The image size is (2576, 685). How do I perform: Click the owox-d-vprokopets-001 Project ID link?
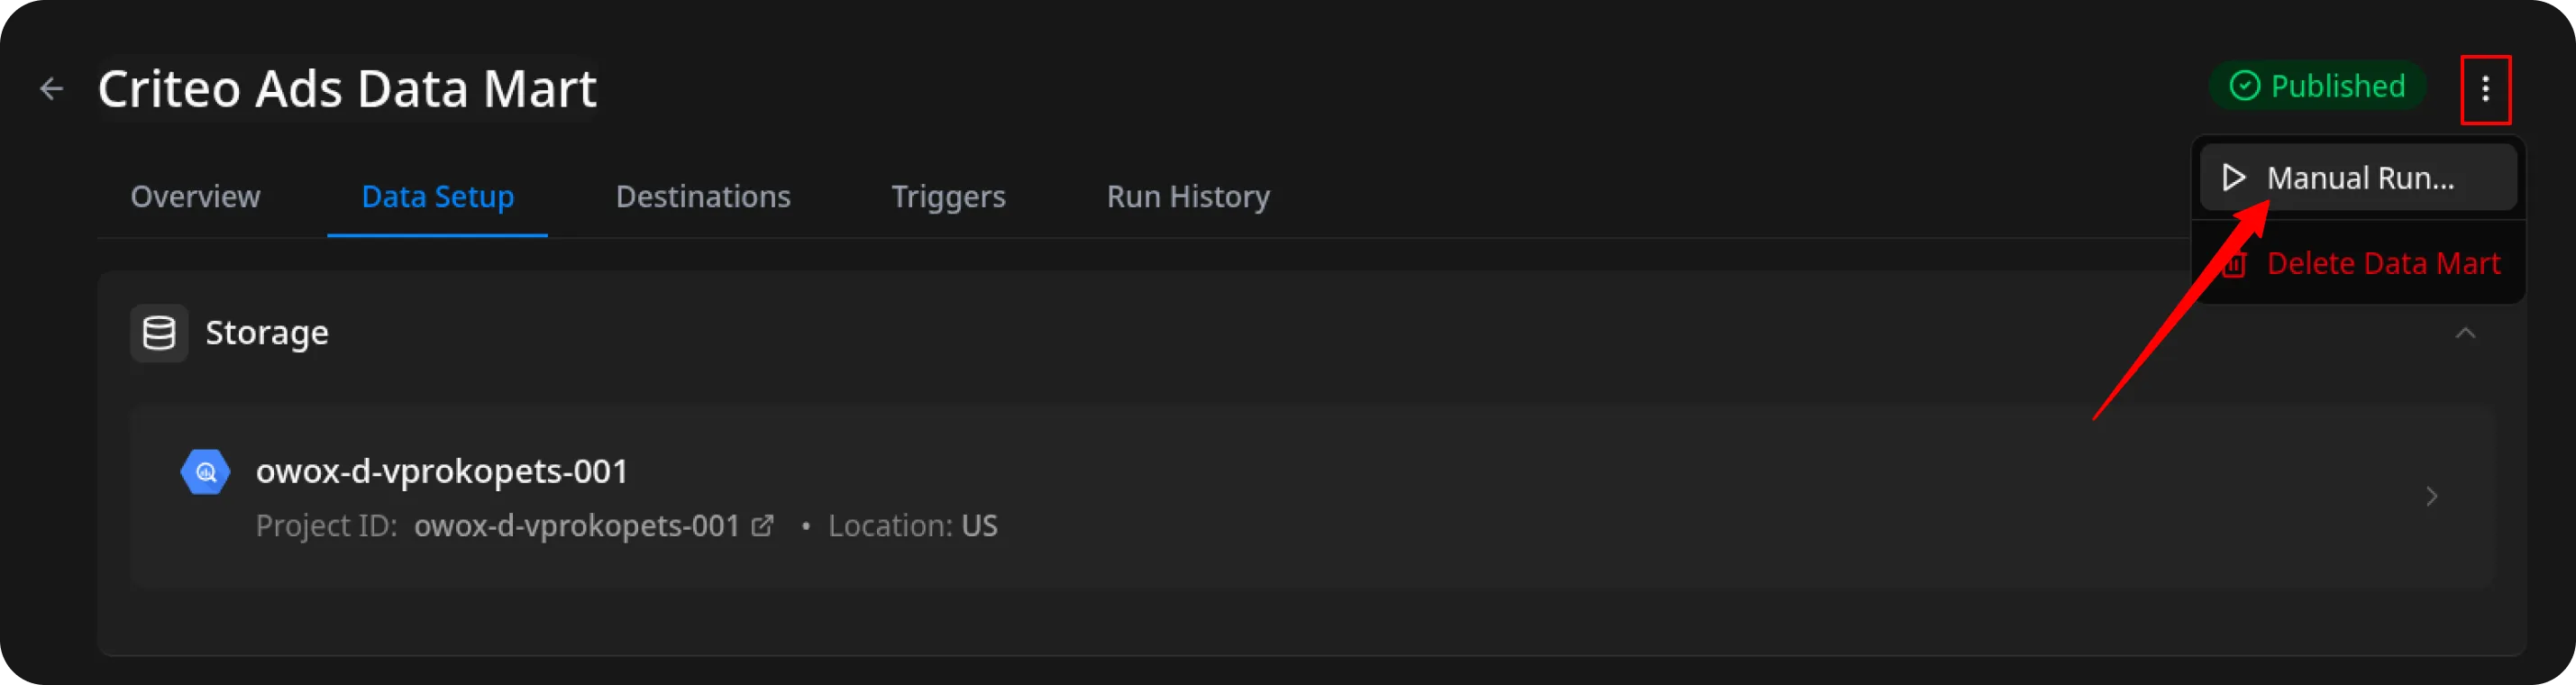click(x=576, y=526)
